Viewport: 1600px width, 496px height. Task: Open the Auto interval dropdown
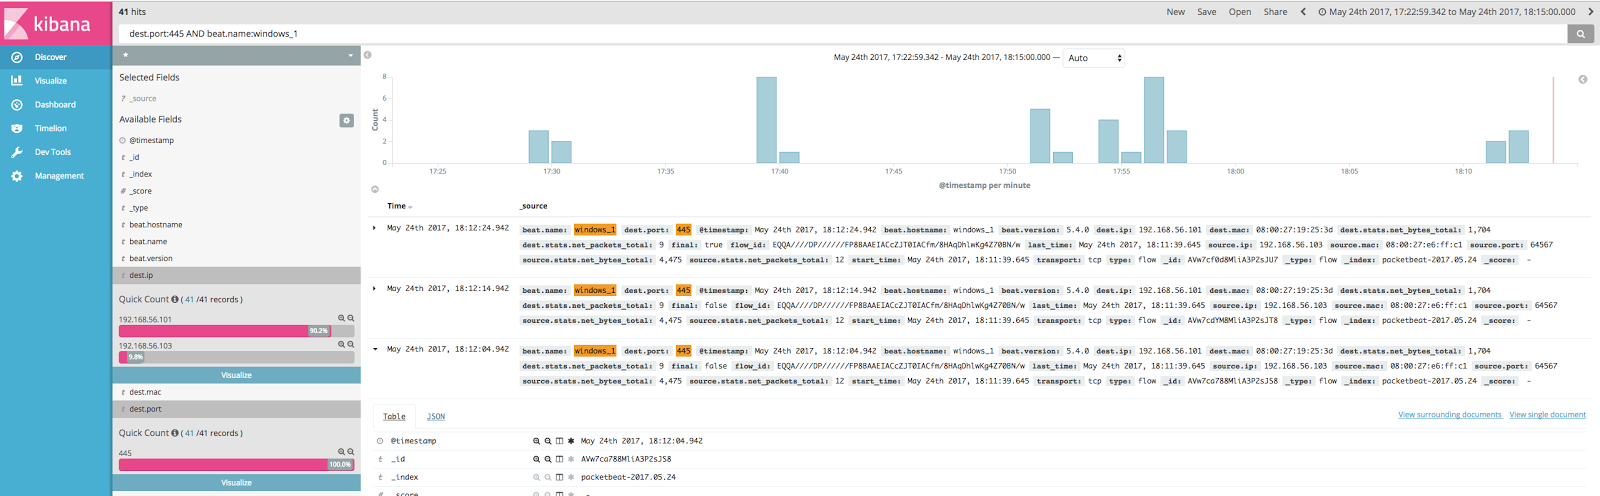tap(1094, 58)
